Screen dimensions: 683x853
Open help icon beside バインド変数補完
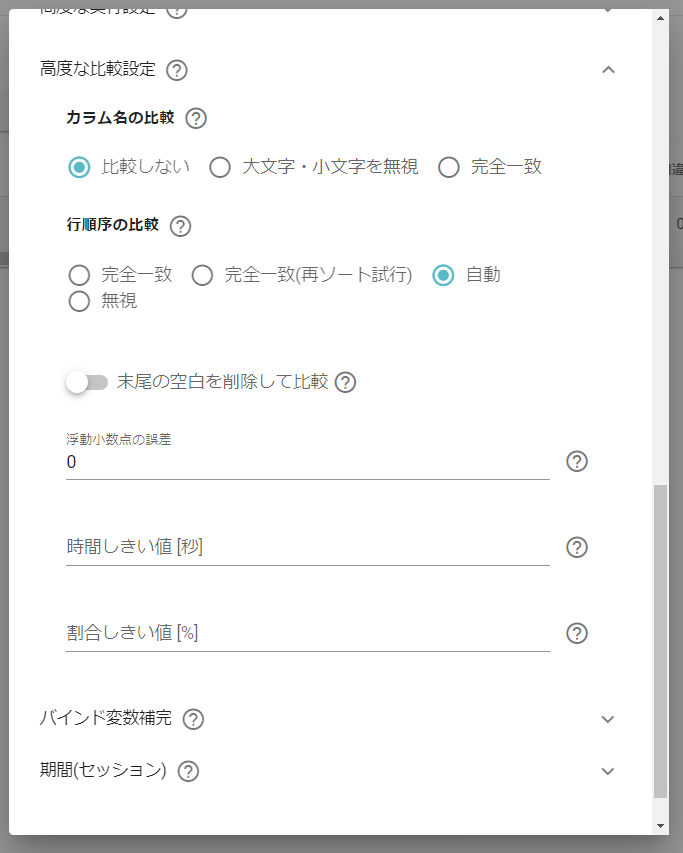193,719
